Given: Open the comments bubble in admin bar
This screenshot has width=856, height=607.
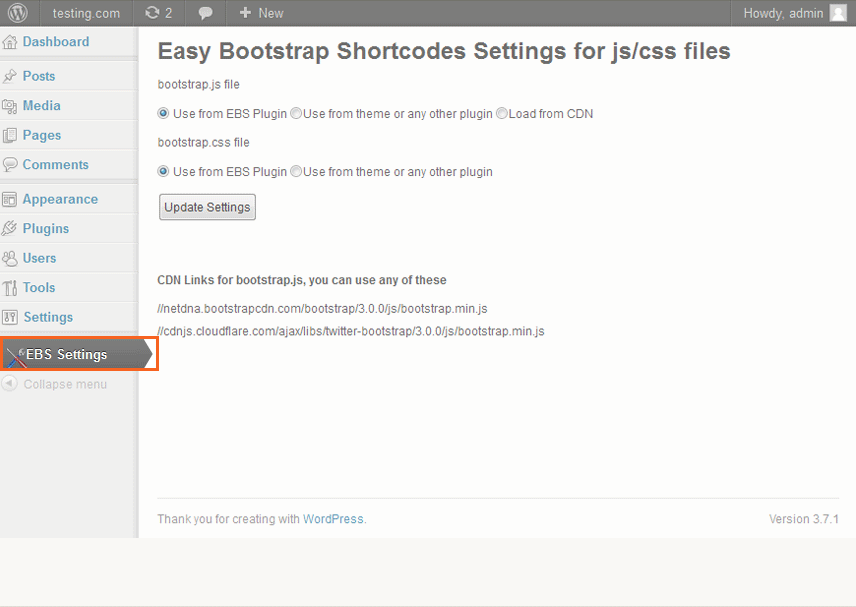Looking at the screenshot, I should click(x=205, y=13).
